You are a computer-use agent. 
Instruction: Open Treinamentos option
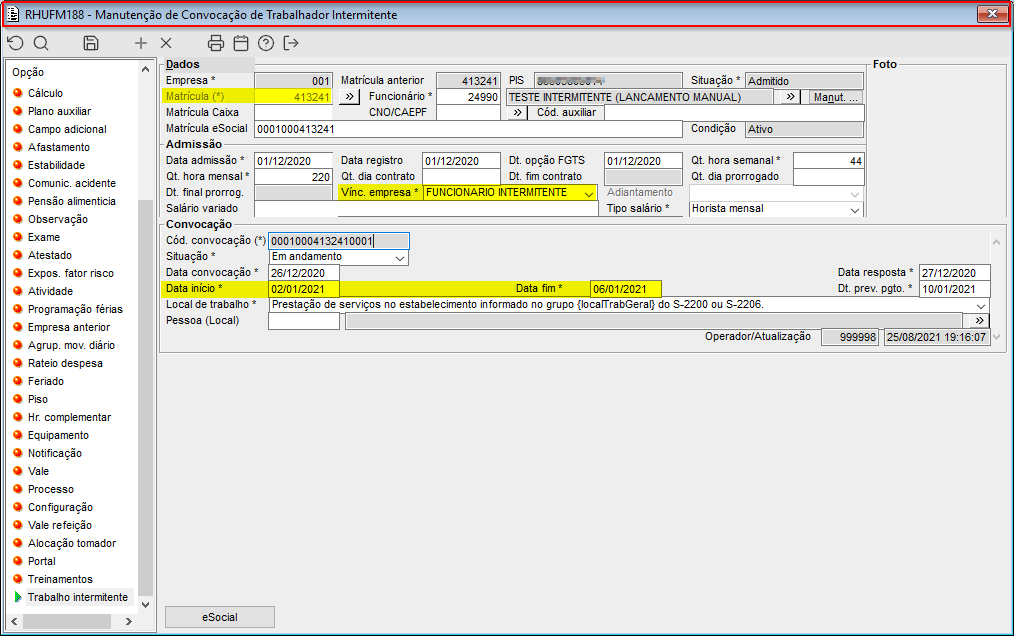(60, 579)
